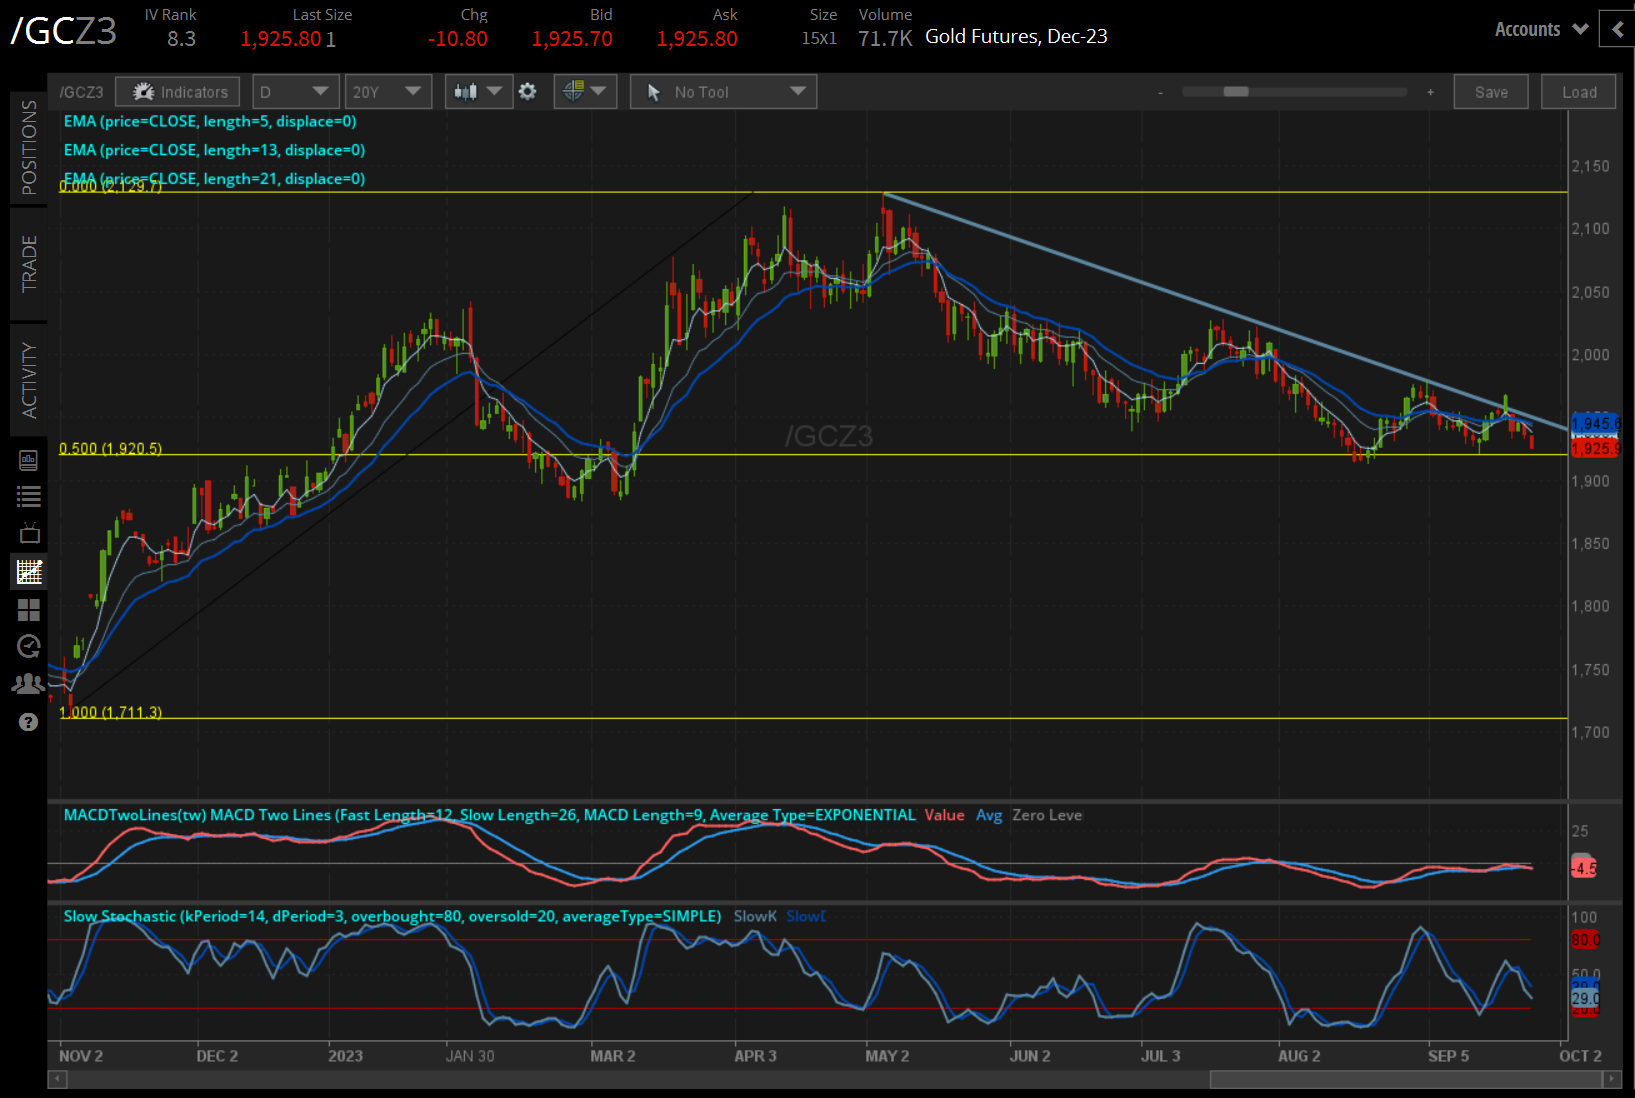This screenshot has height=1098, width=1635.
Task: Click the book chart sidebar icon
Action: (x=29, y=460)
